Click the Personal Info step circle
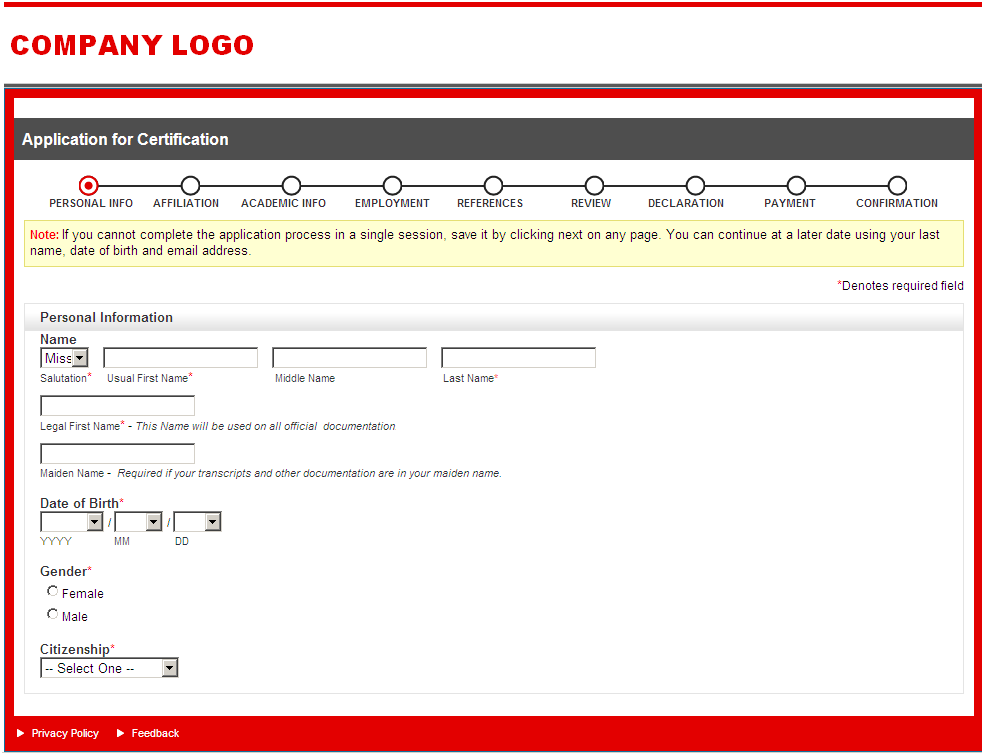Viewport: 986px width, 753px height. (89, 185)
